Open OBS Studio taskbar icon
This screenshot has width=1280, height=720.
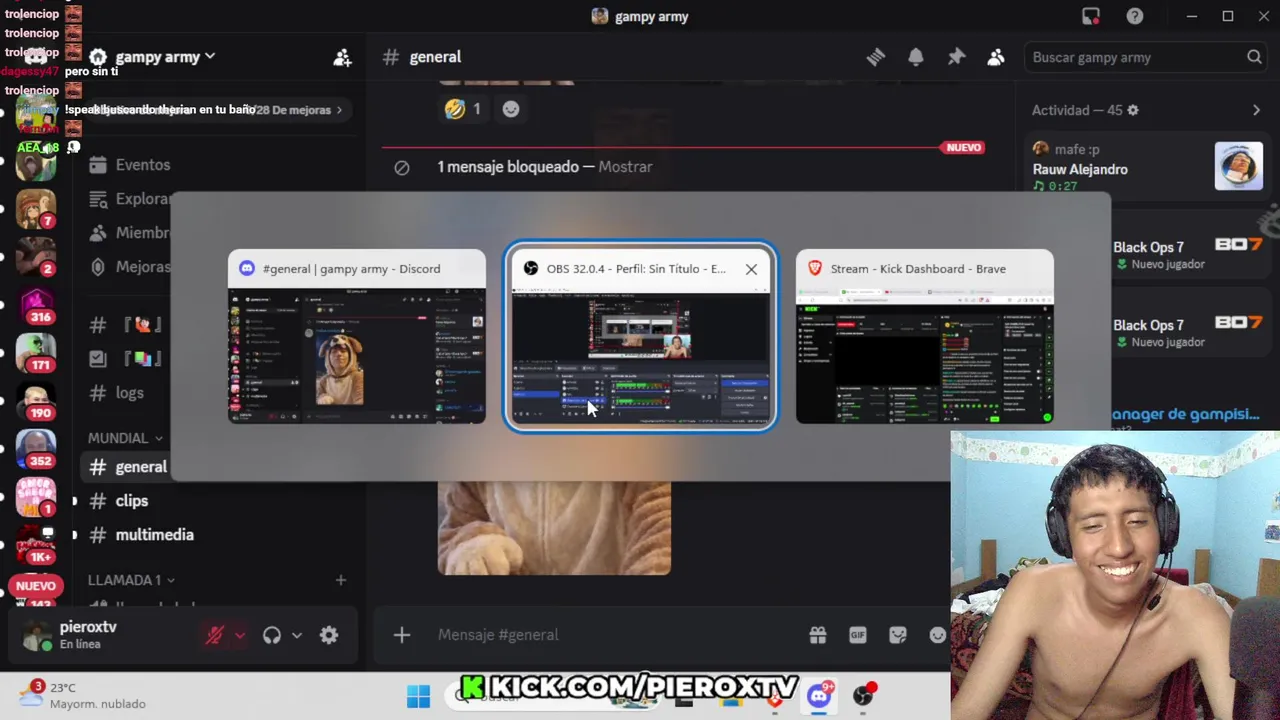[x=863, y=695]
